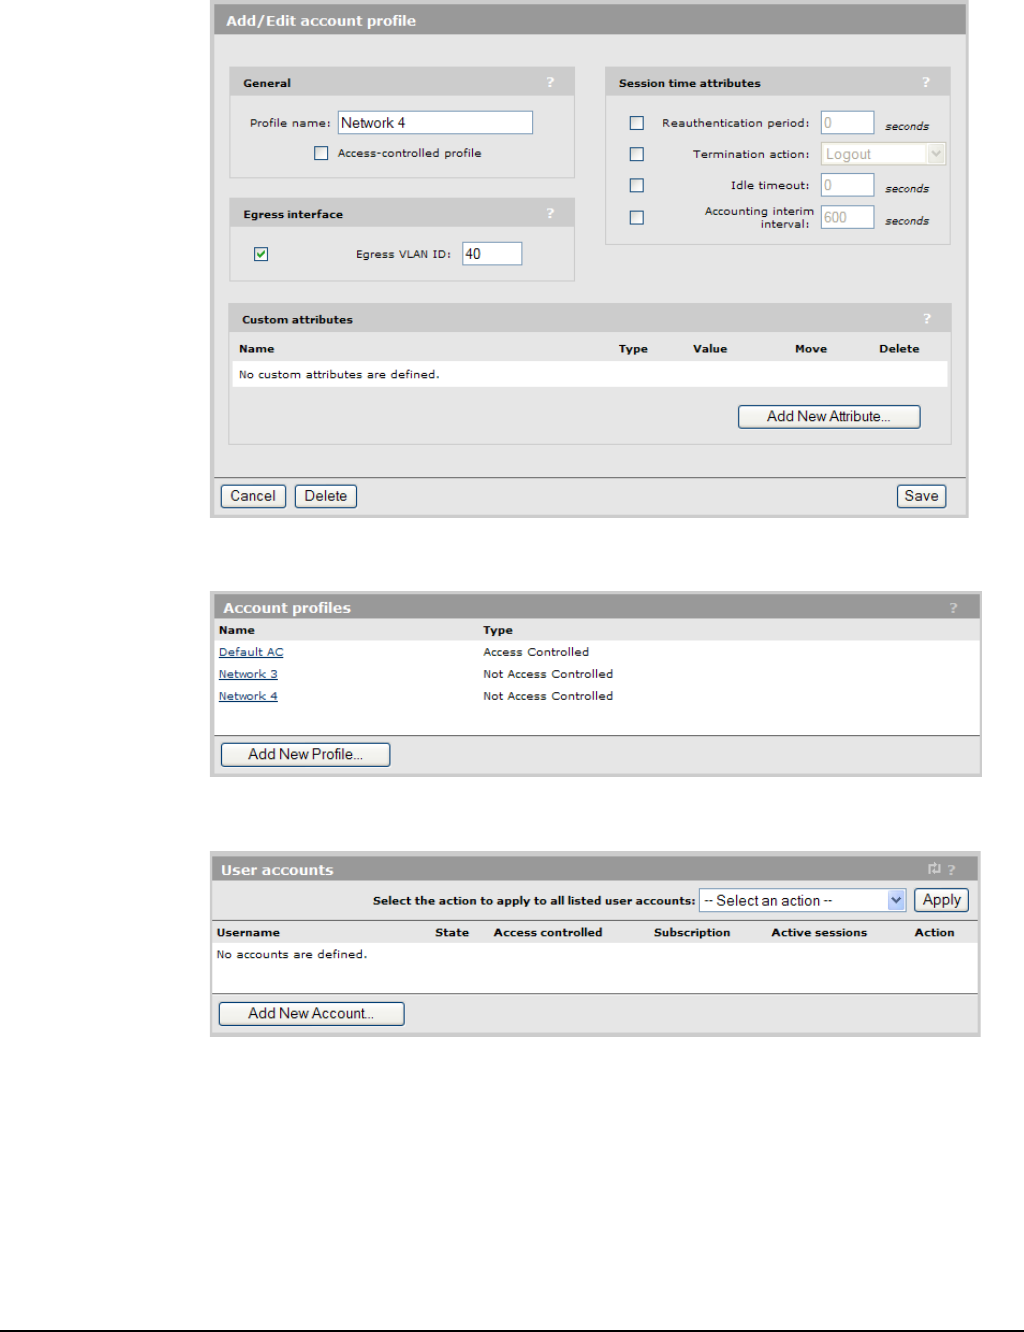1024x1332 pixels.
Task: Apply the selected user account action
Action: 941,900
